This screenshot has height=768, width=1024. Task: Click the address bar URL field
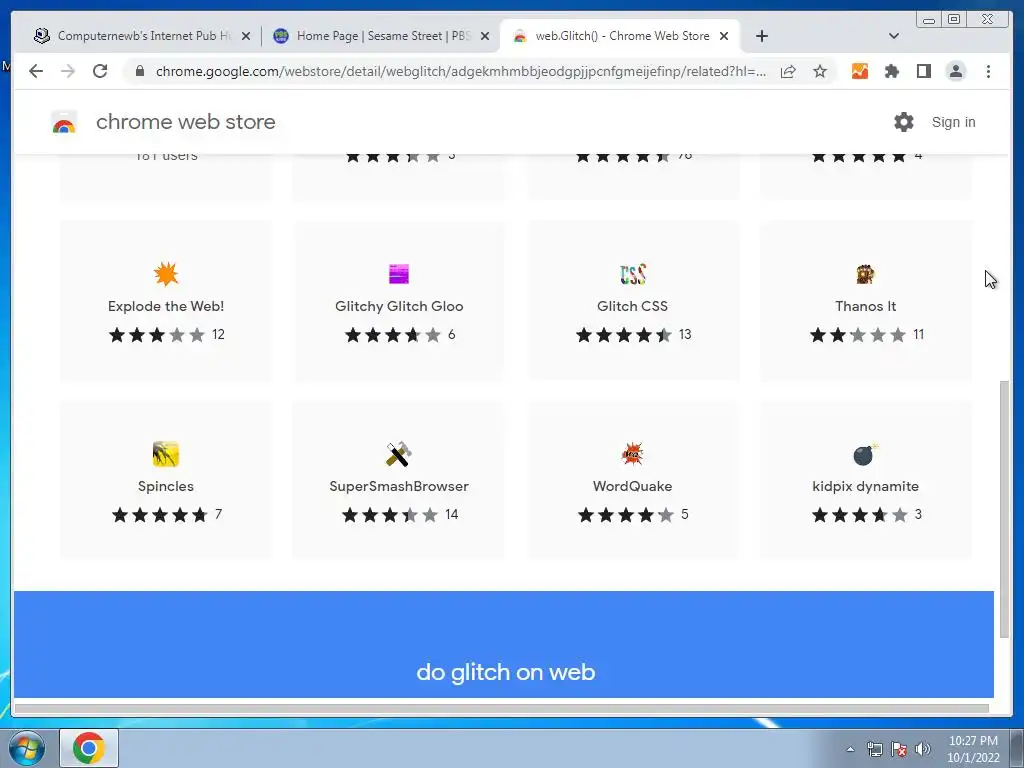460,71
